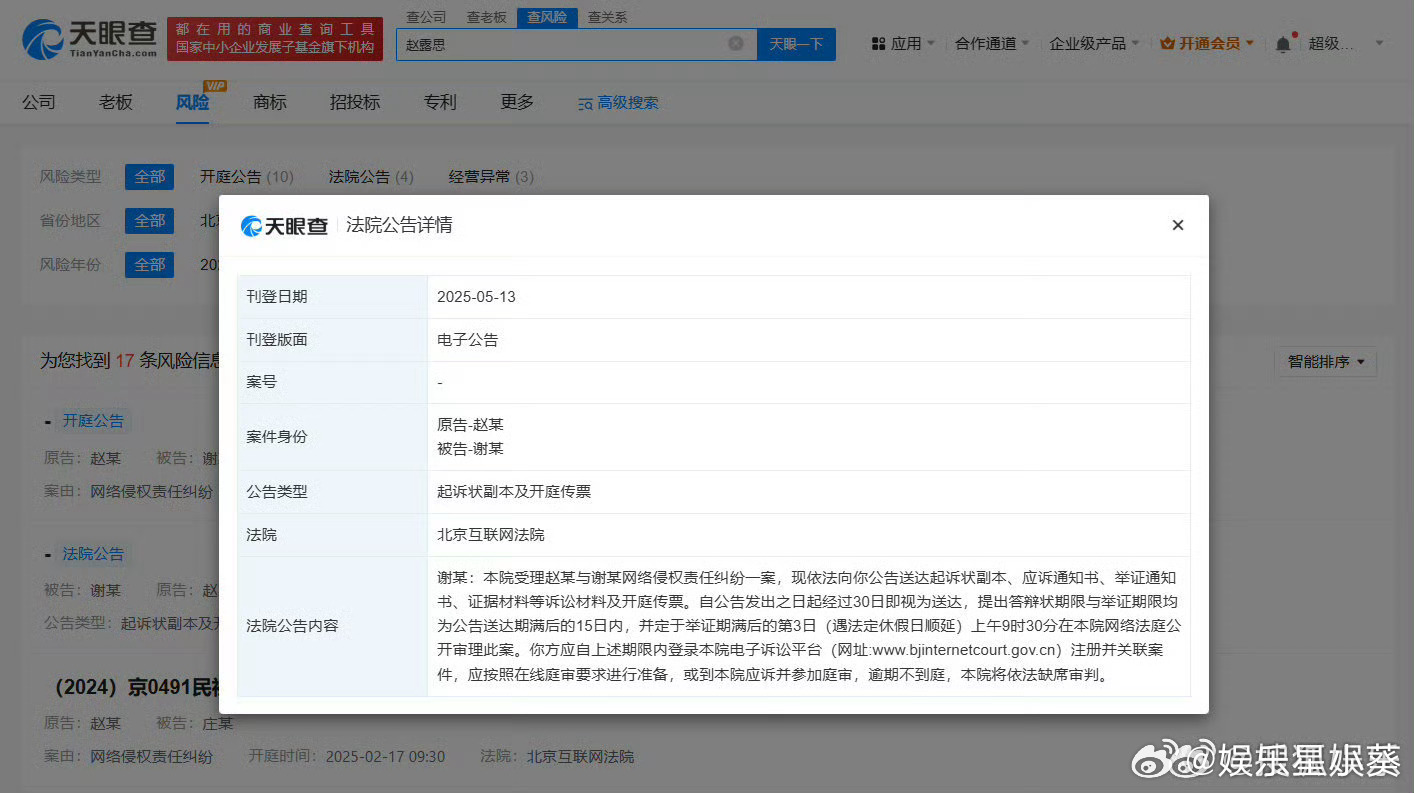Open the notifications bell

click(x=1283, y=44)
